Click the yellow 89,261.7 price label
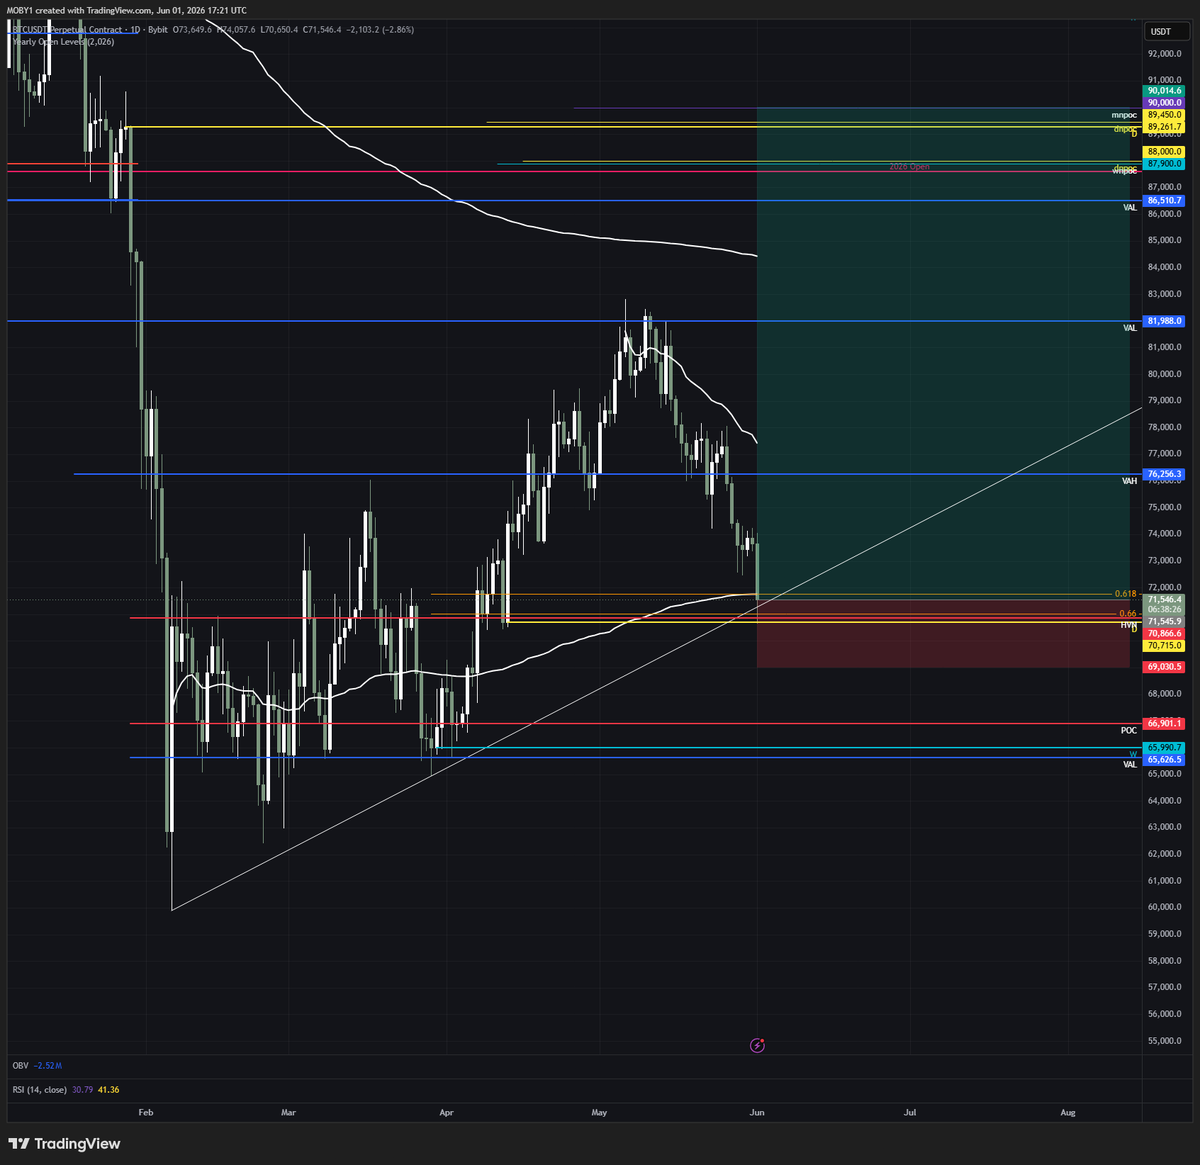Screen dimensions: 1200x1165 pyautogui.click(x=1164, y=127)
